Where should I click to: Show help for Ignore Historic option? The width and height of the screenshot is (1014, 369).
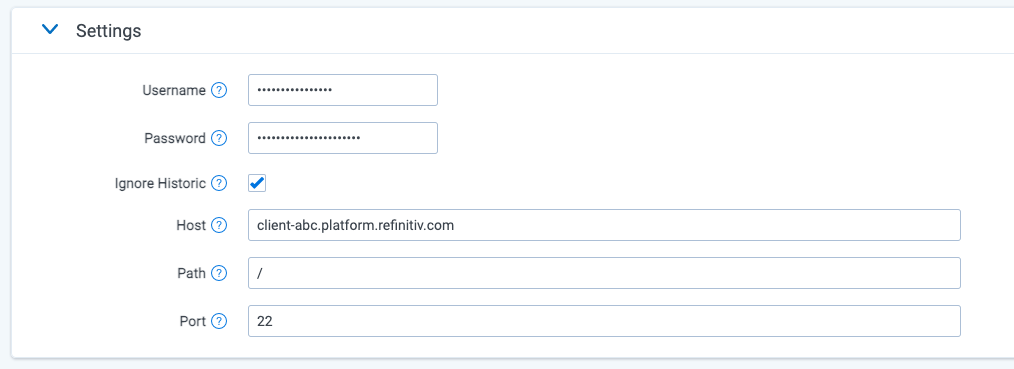pos(219,184)
